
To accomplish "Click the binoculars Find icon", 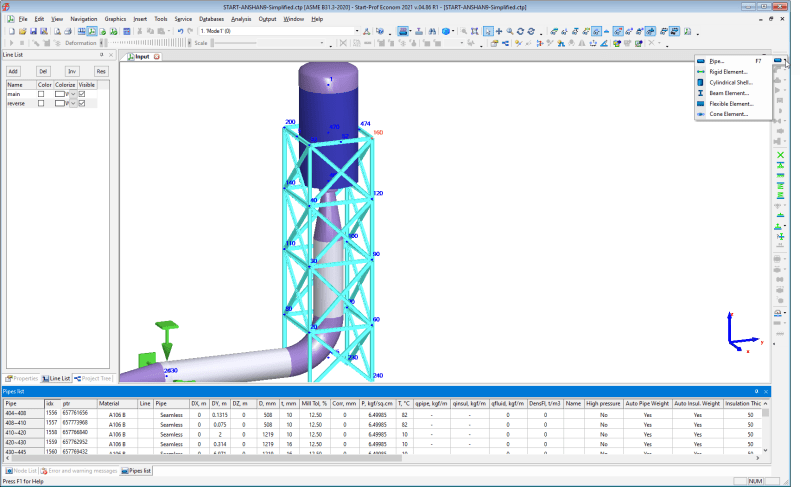I will point(432,31).
